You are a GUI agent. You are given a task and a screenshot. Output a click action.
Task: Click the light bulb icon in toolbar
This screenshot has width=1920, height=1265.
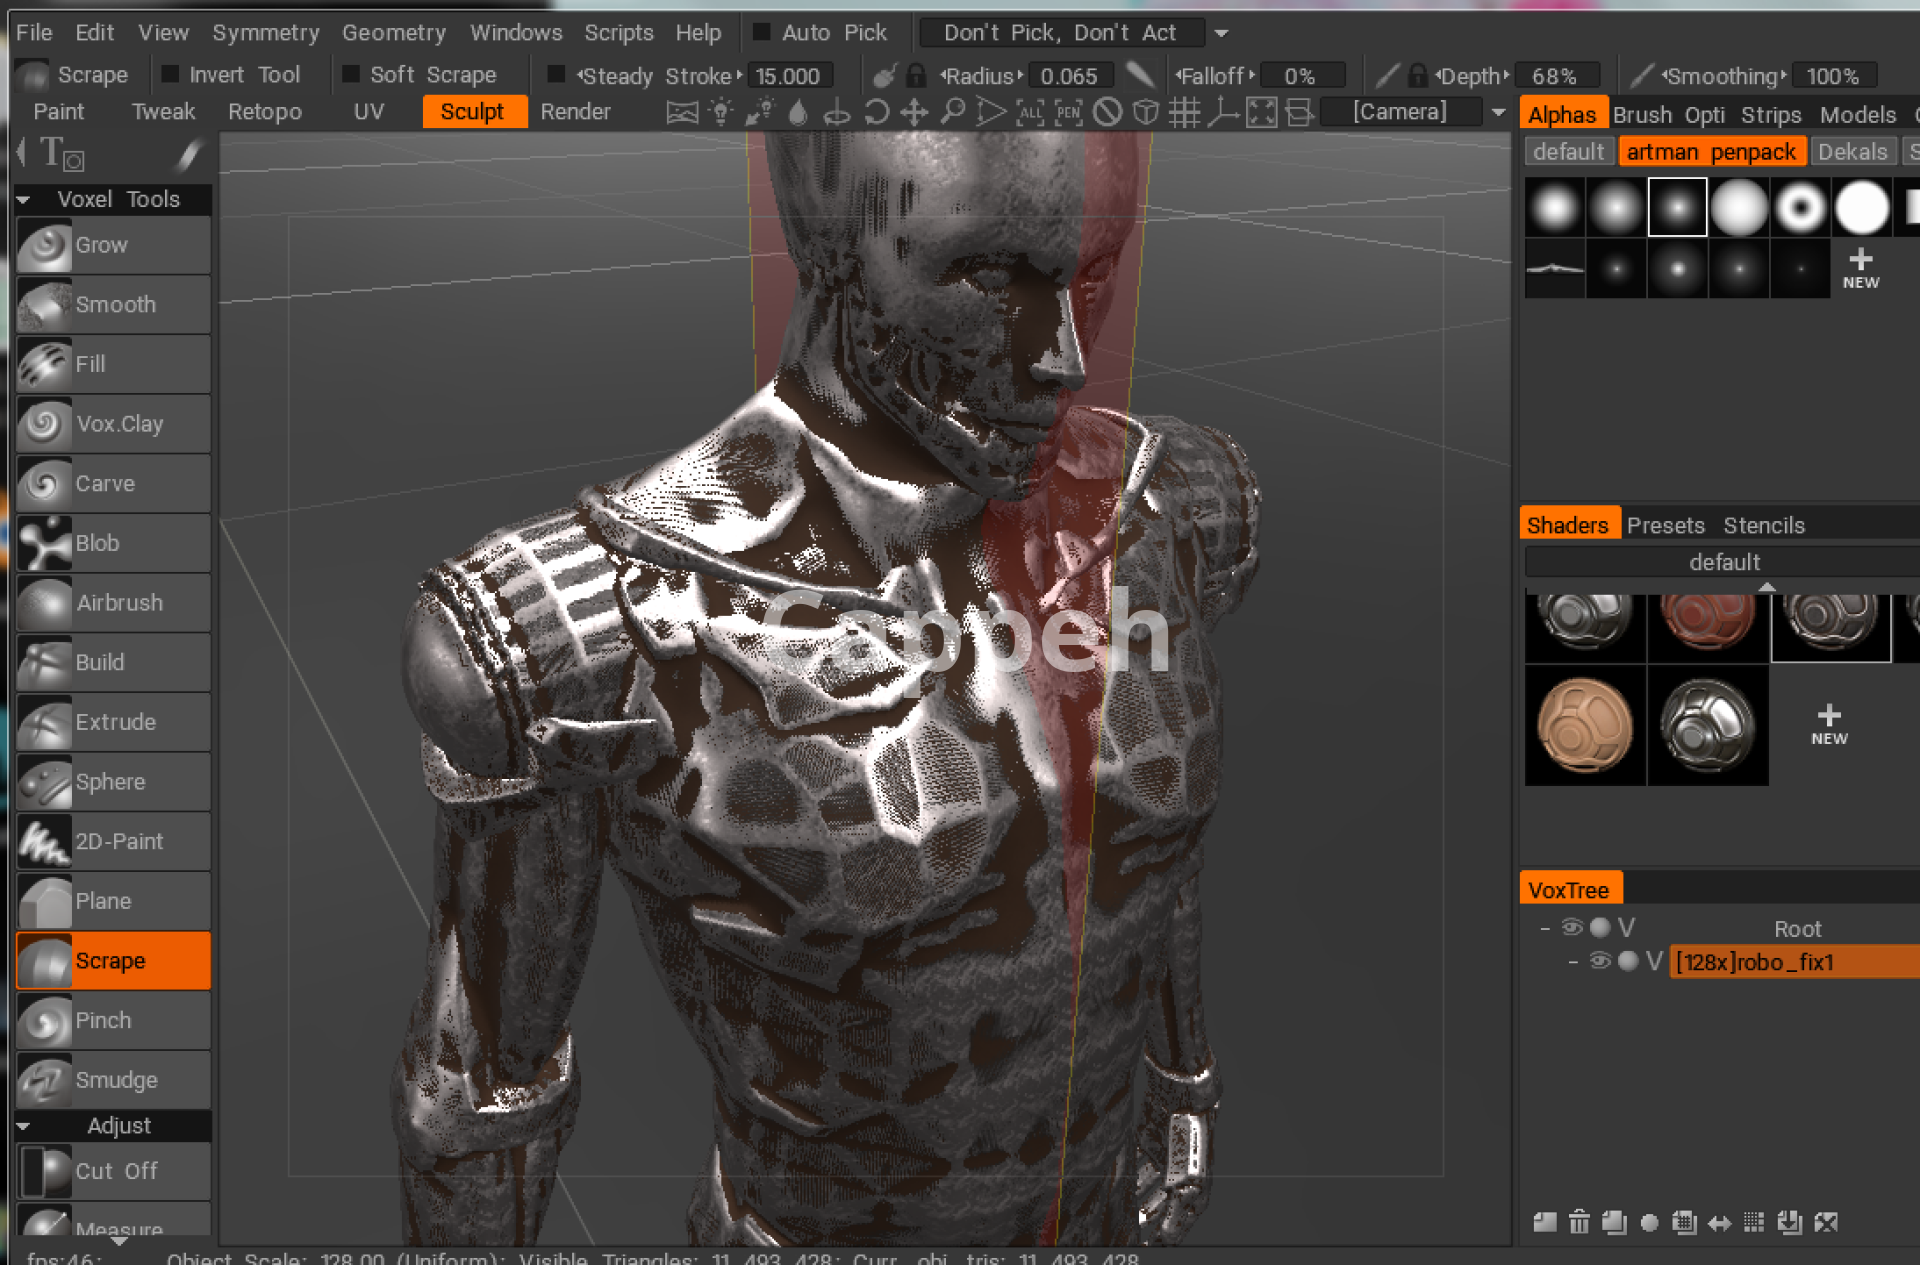click(x=721, y=112)
